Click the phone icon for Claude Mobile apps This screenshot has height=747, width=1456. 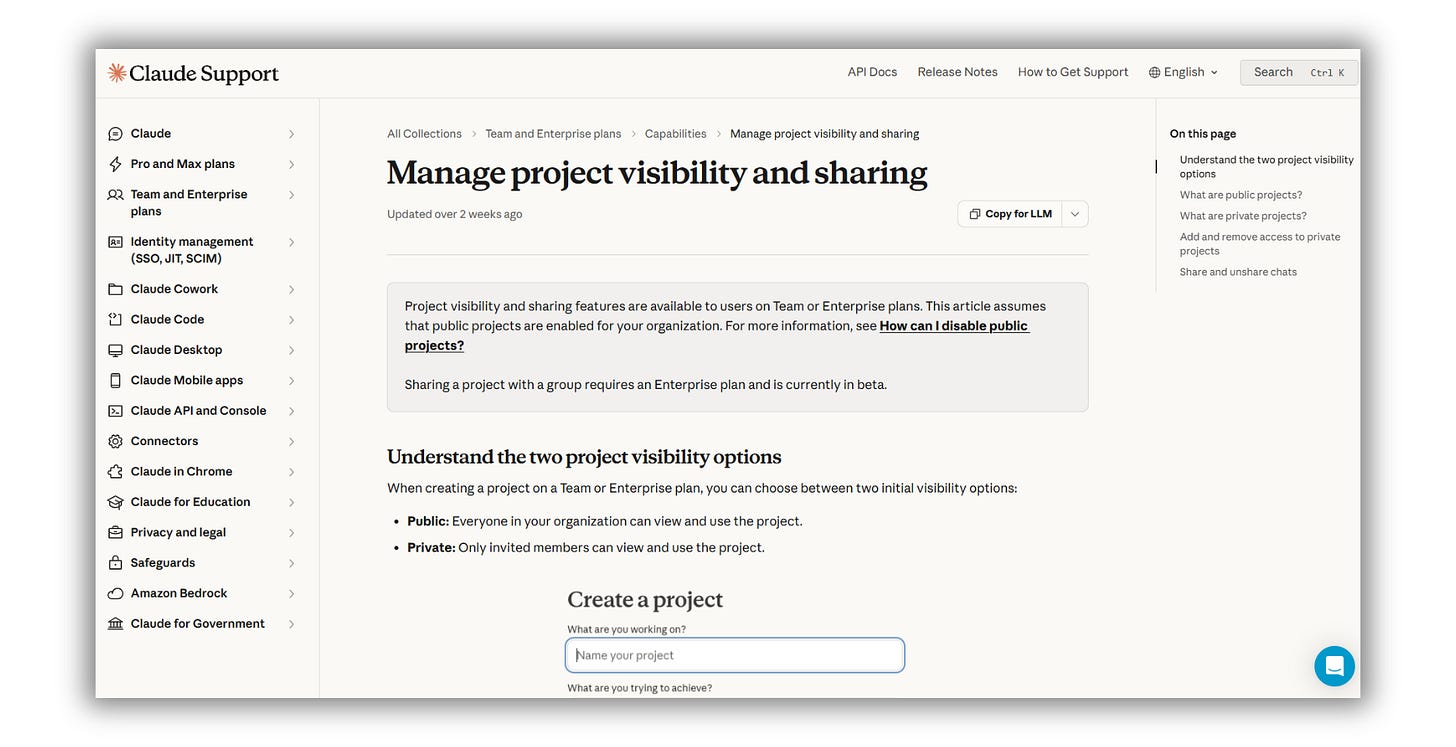[115, 381]
